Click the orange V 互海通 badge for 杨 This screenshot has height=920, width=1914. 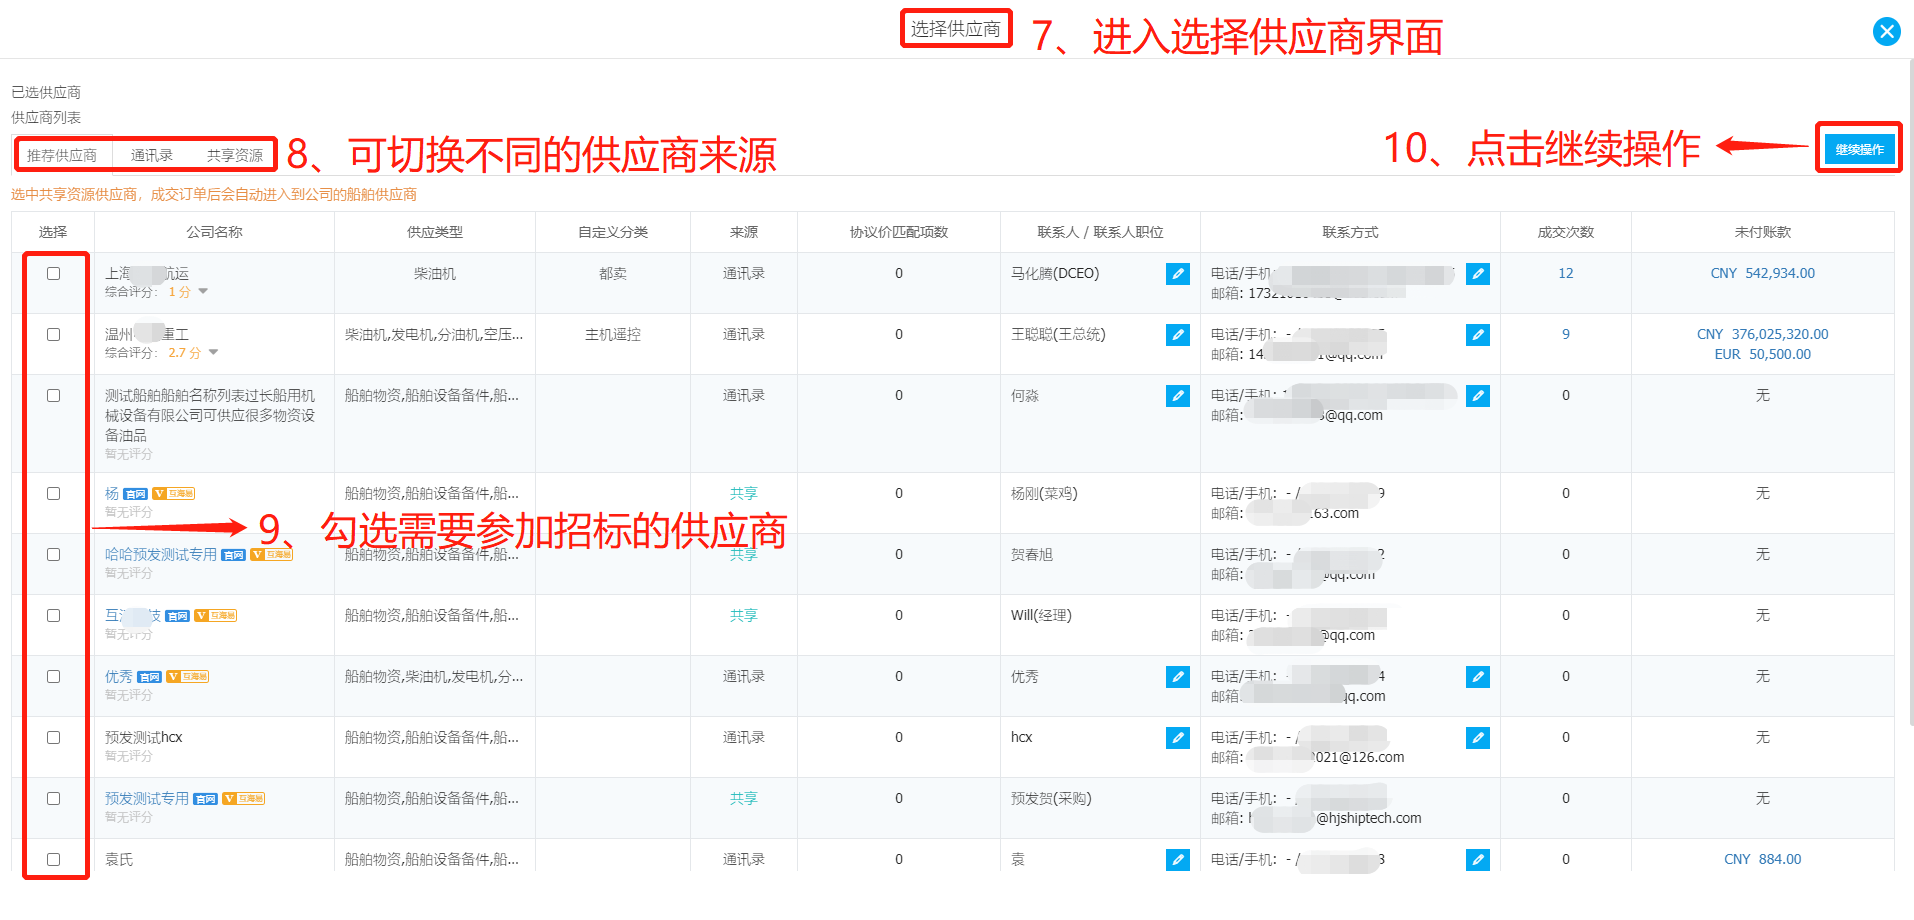pos(173,494)
